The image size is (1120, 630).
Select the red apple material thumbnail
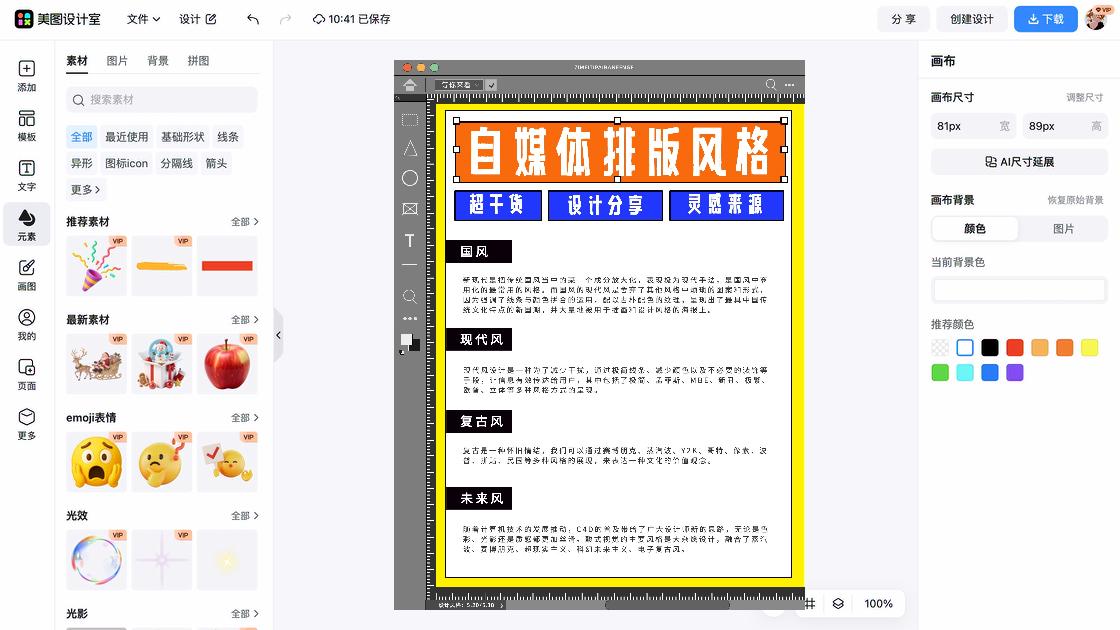pos(227,364)
